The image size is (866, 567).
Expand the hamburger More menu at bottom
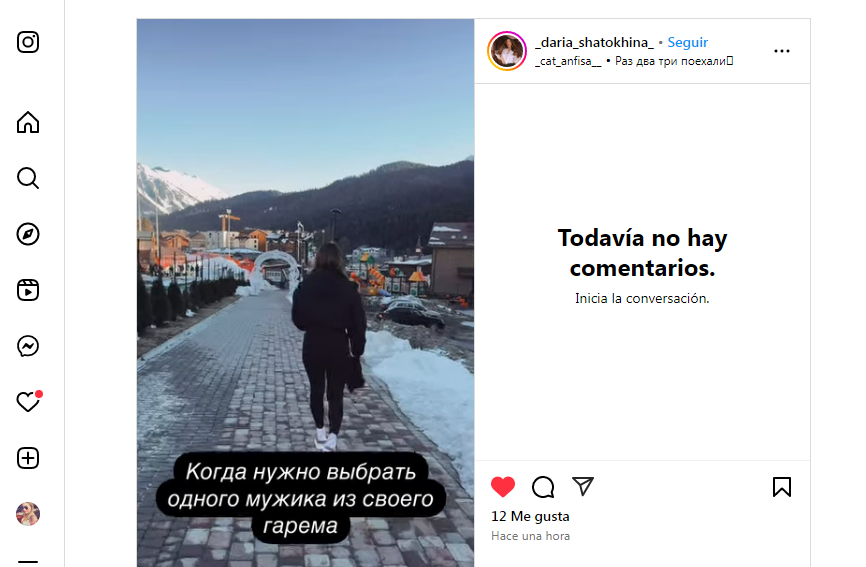point(28,561)
